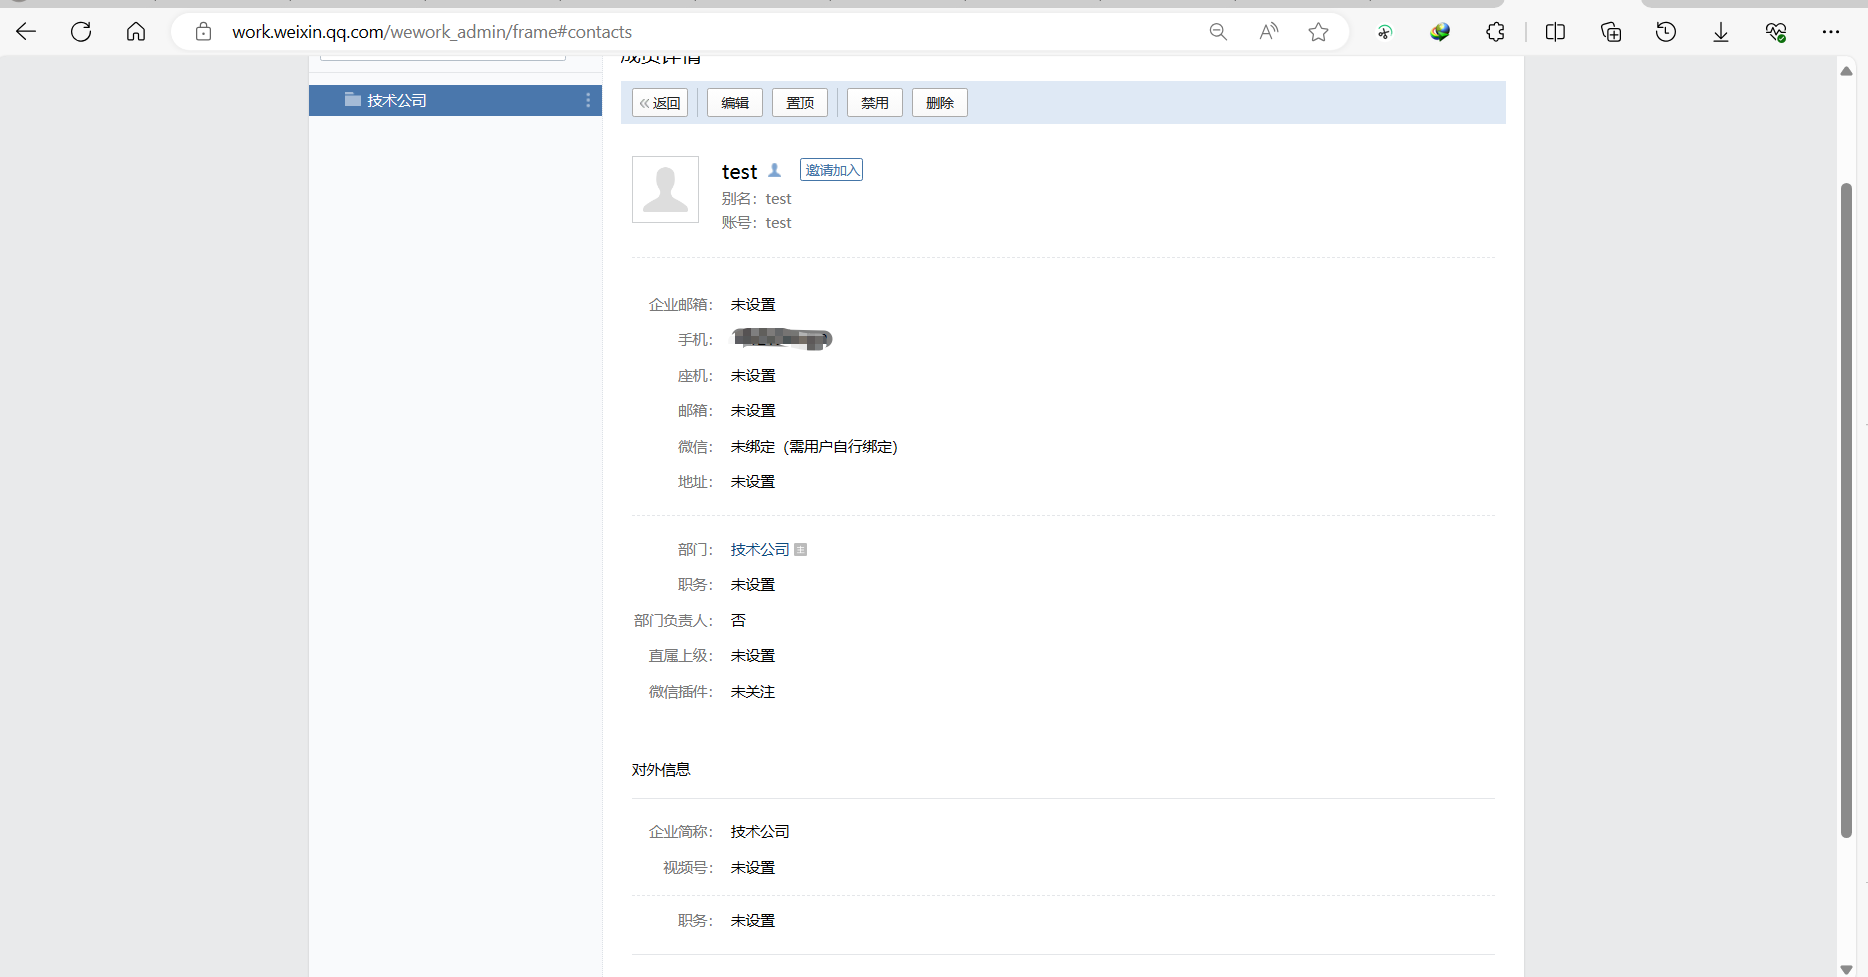Disable member with the 禁用 button
Image resolution: width=1868 pixels, height=977 pixels.
pos(875,103)
